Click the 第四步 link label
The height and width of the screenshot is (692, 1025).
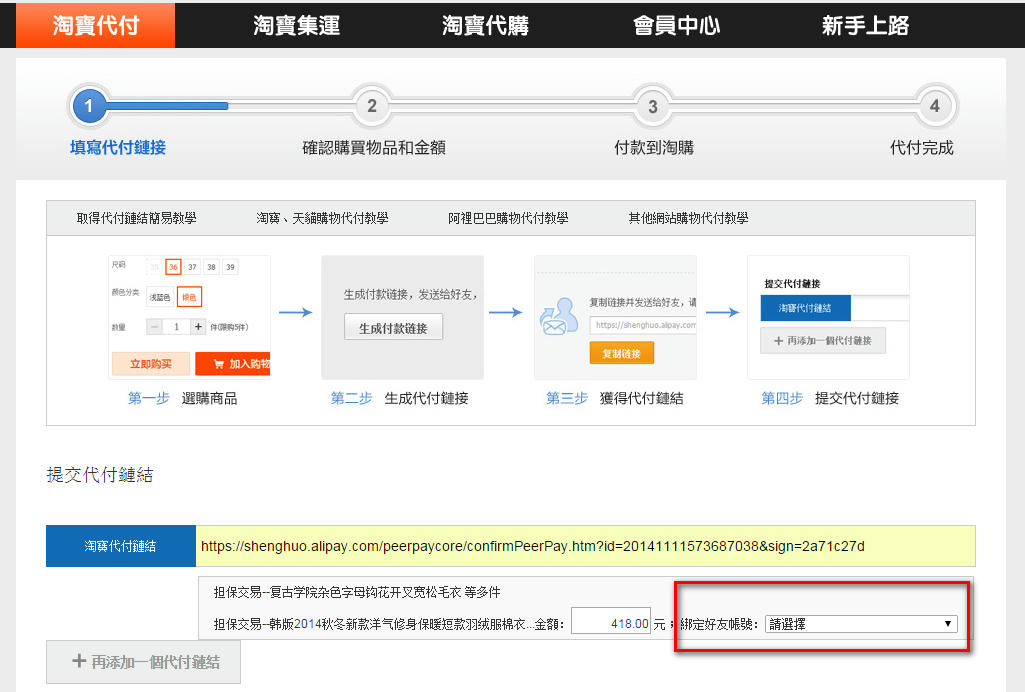tap(782, 398)
